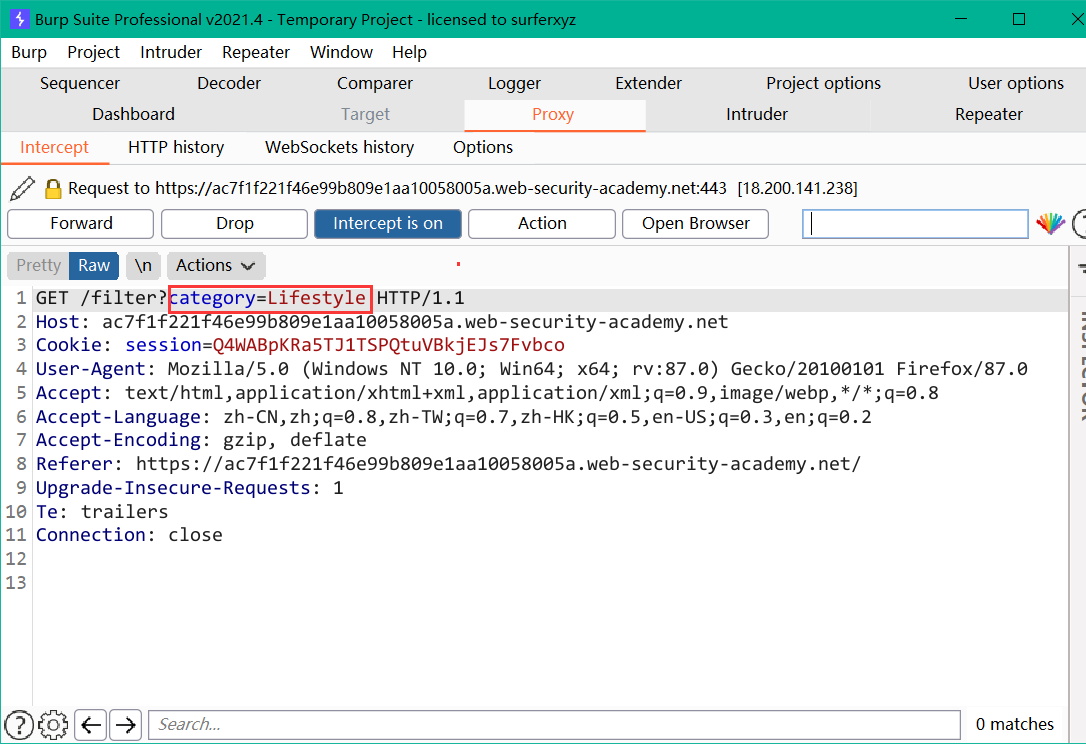The height and width of the screenshot is (744, 1086).
Task: Click the Accept-Encoding header line
Action: [202, 441]
